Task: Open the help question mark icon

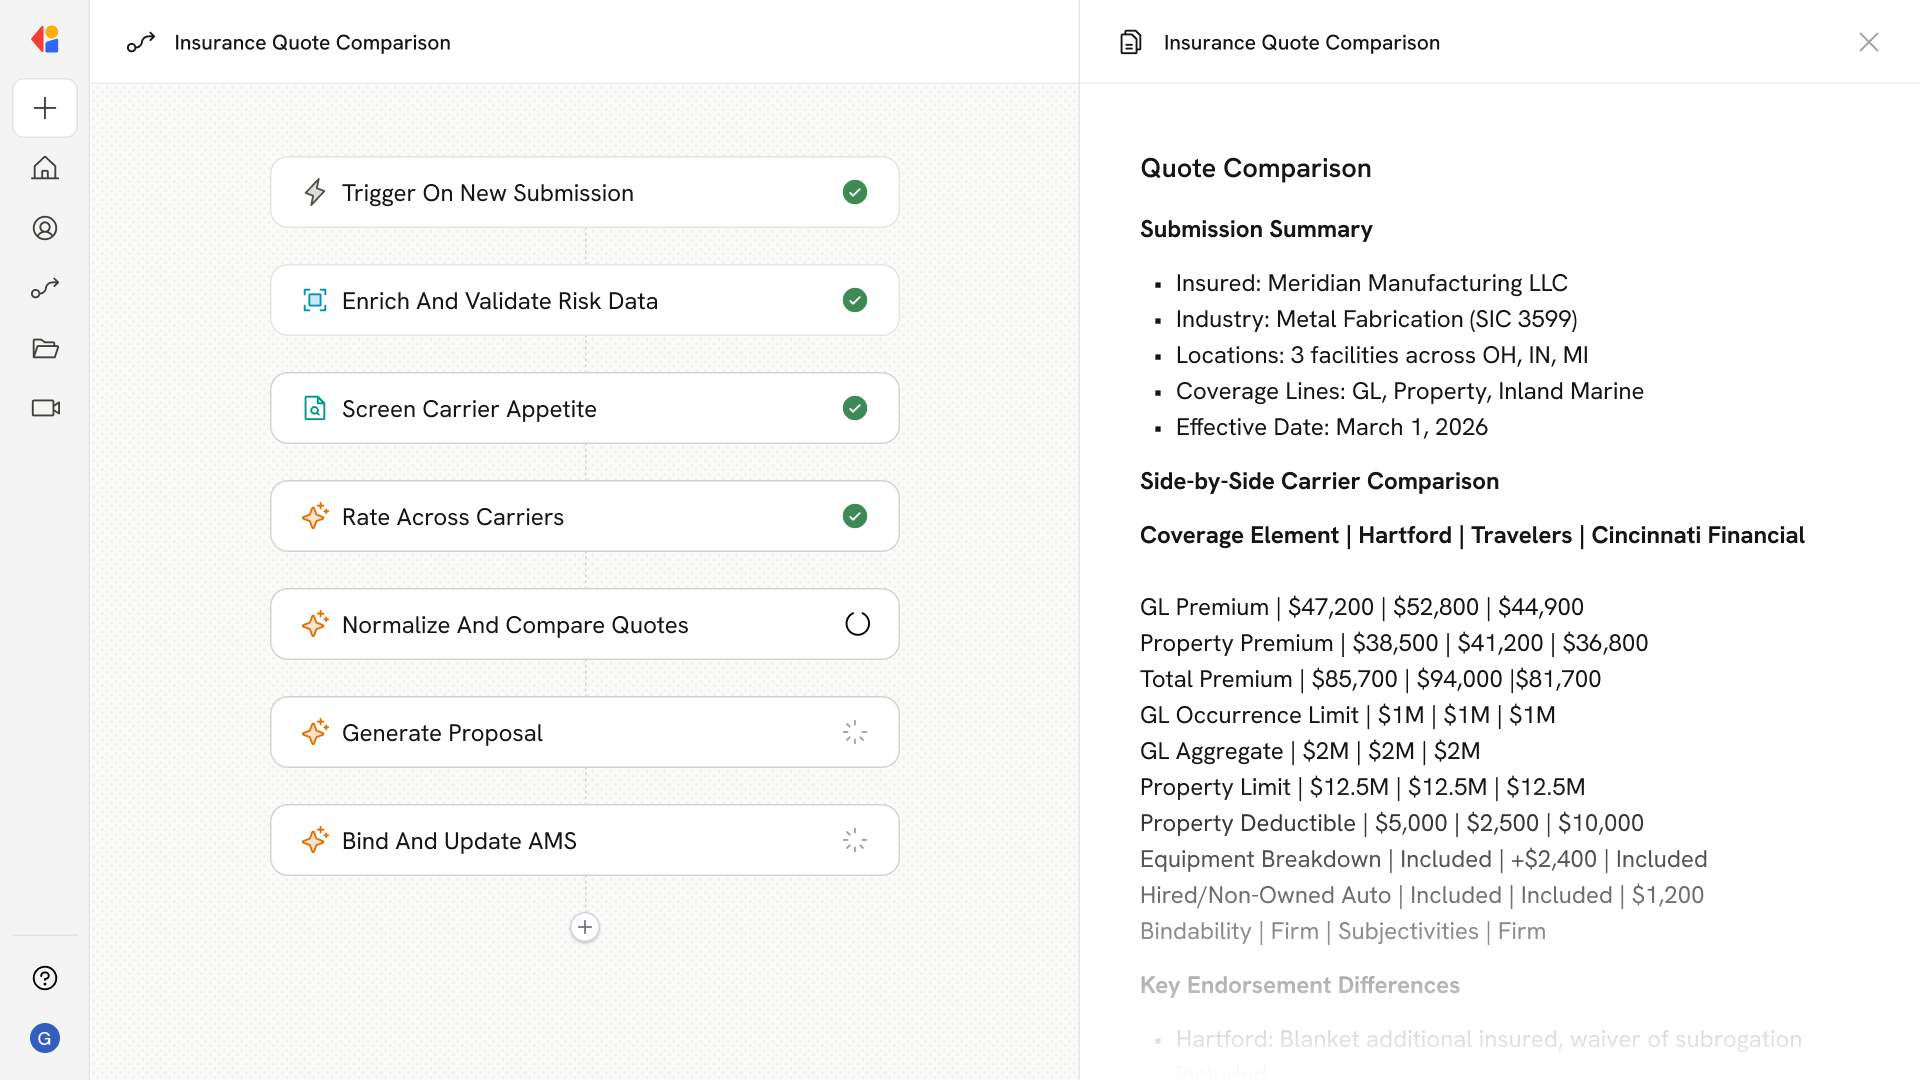Action: click(x=45, y=978)
